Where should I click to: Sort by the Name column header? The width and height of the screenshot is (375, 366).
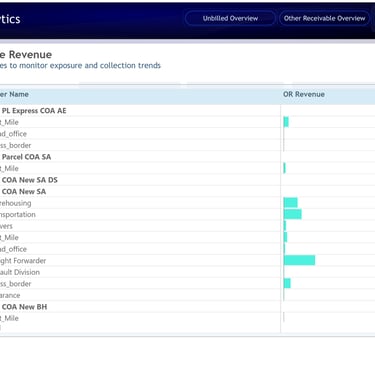pyautogui.click(x=14, y=94)
